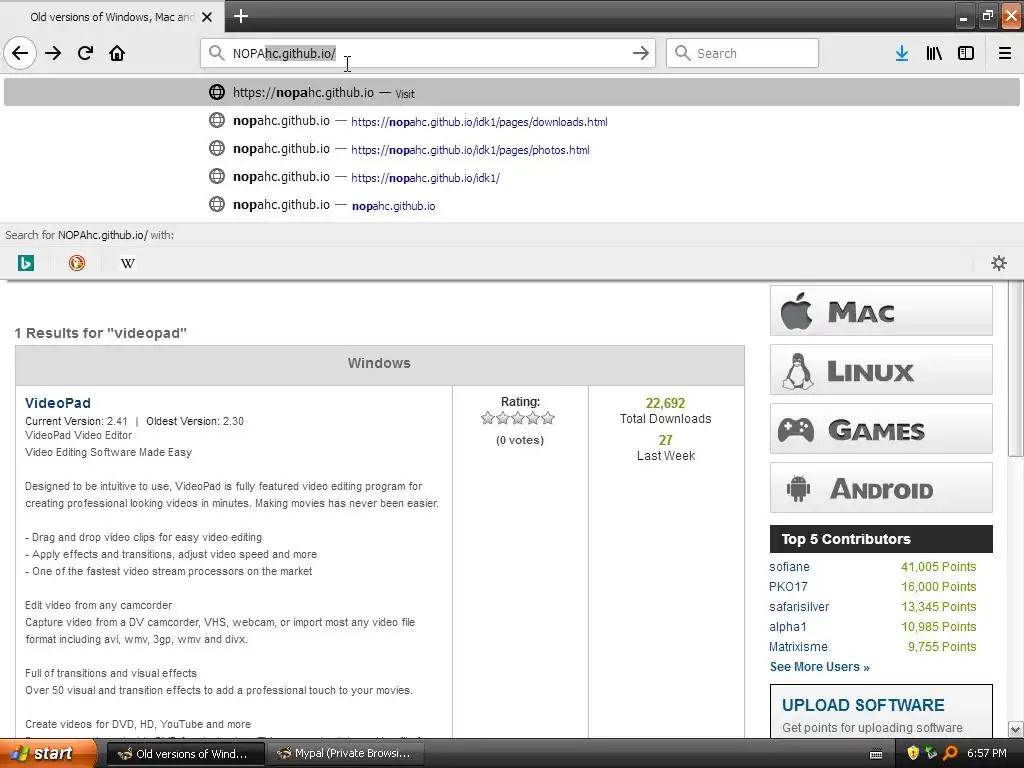1024x768 pixels.
Task: Open the Android software category
Action: 881,488
